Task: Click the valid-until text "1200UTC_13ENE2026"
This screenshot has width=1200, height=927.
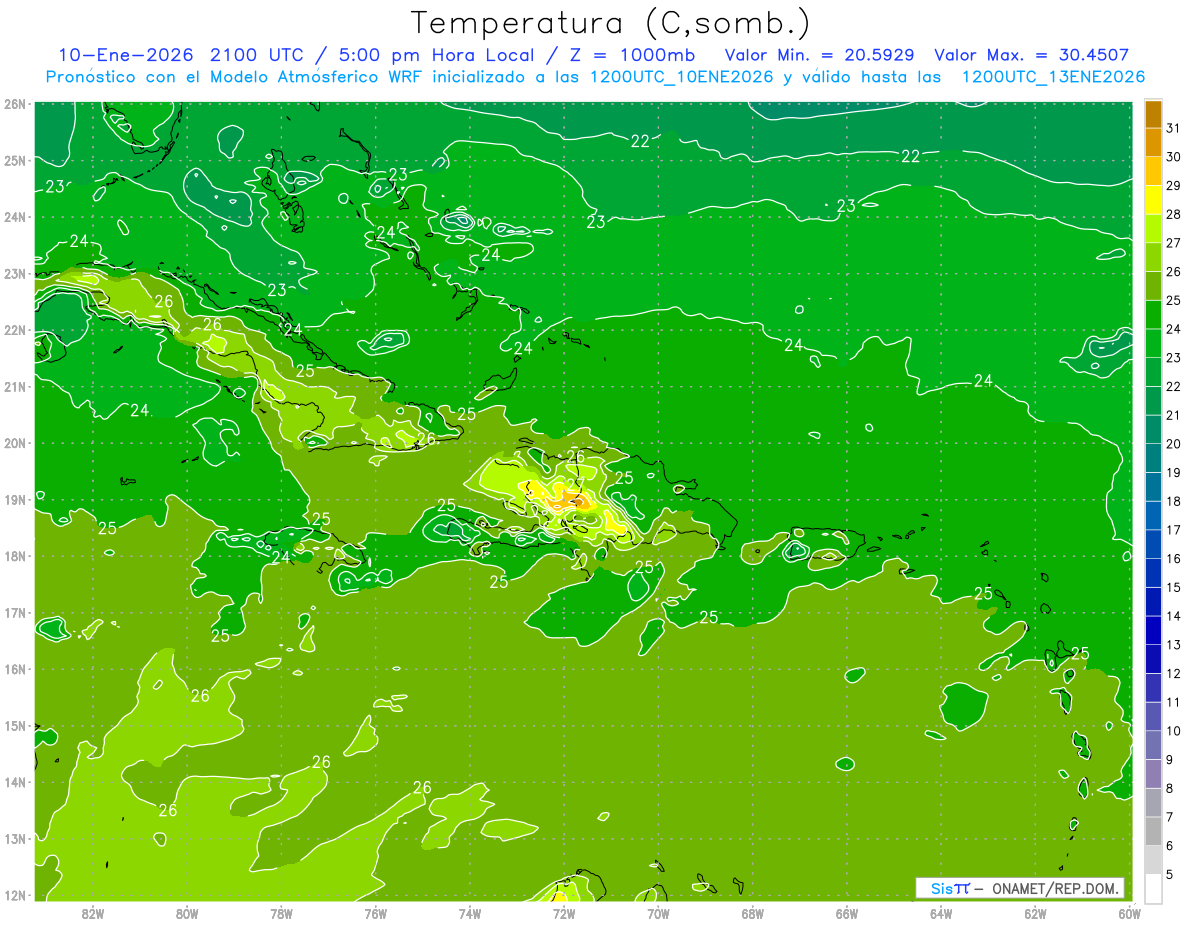Action: [x=1053, y=77]
